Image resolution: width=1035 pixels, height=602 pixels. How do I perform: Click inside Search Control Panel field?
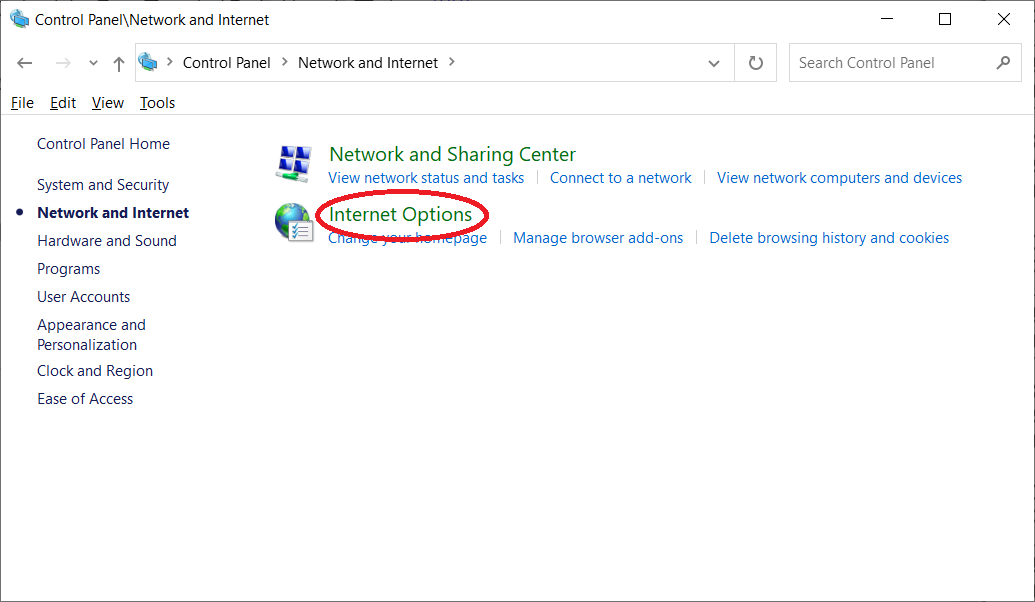click(x=890, y=63)
